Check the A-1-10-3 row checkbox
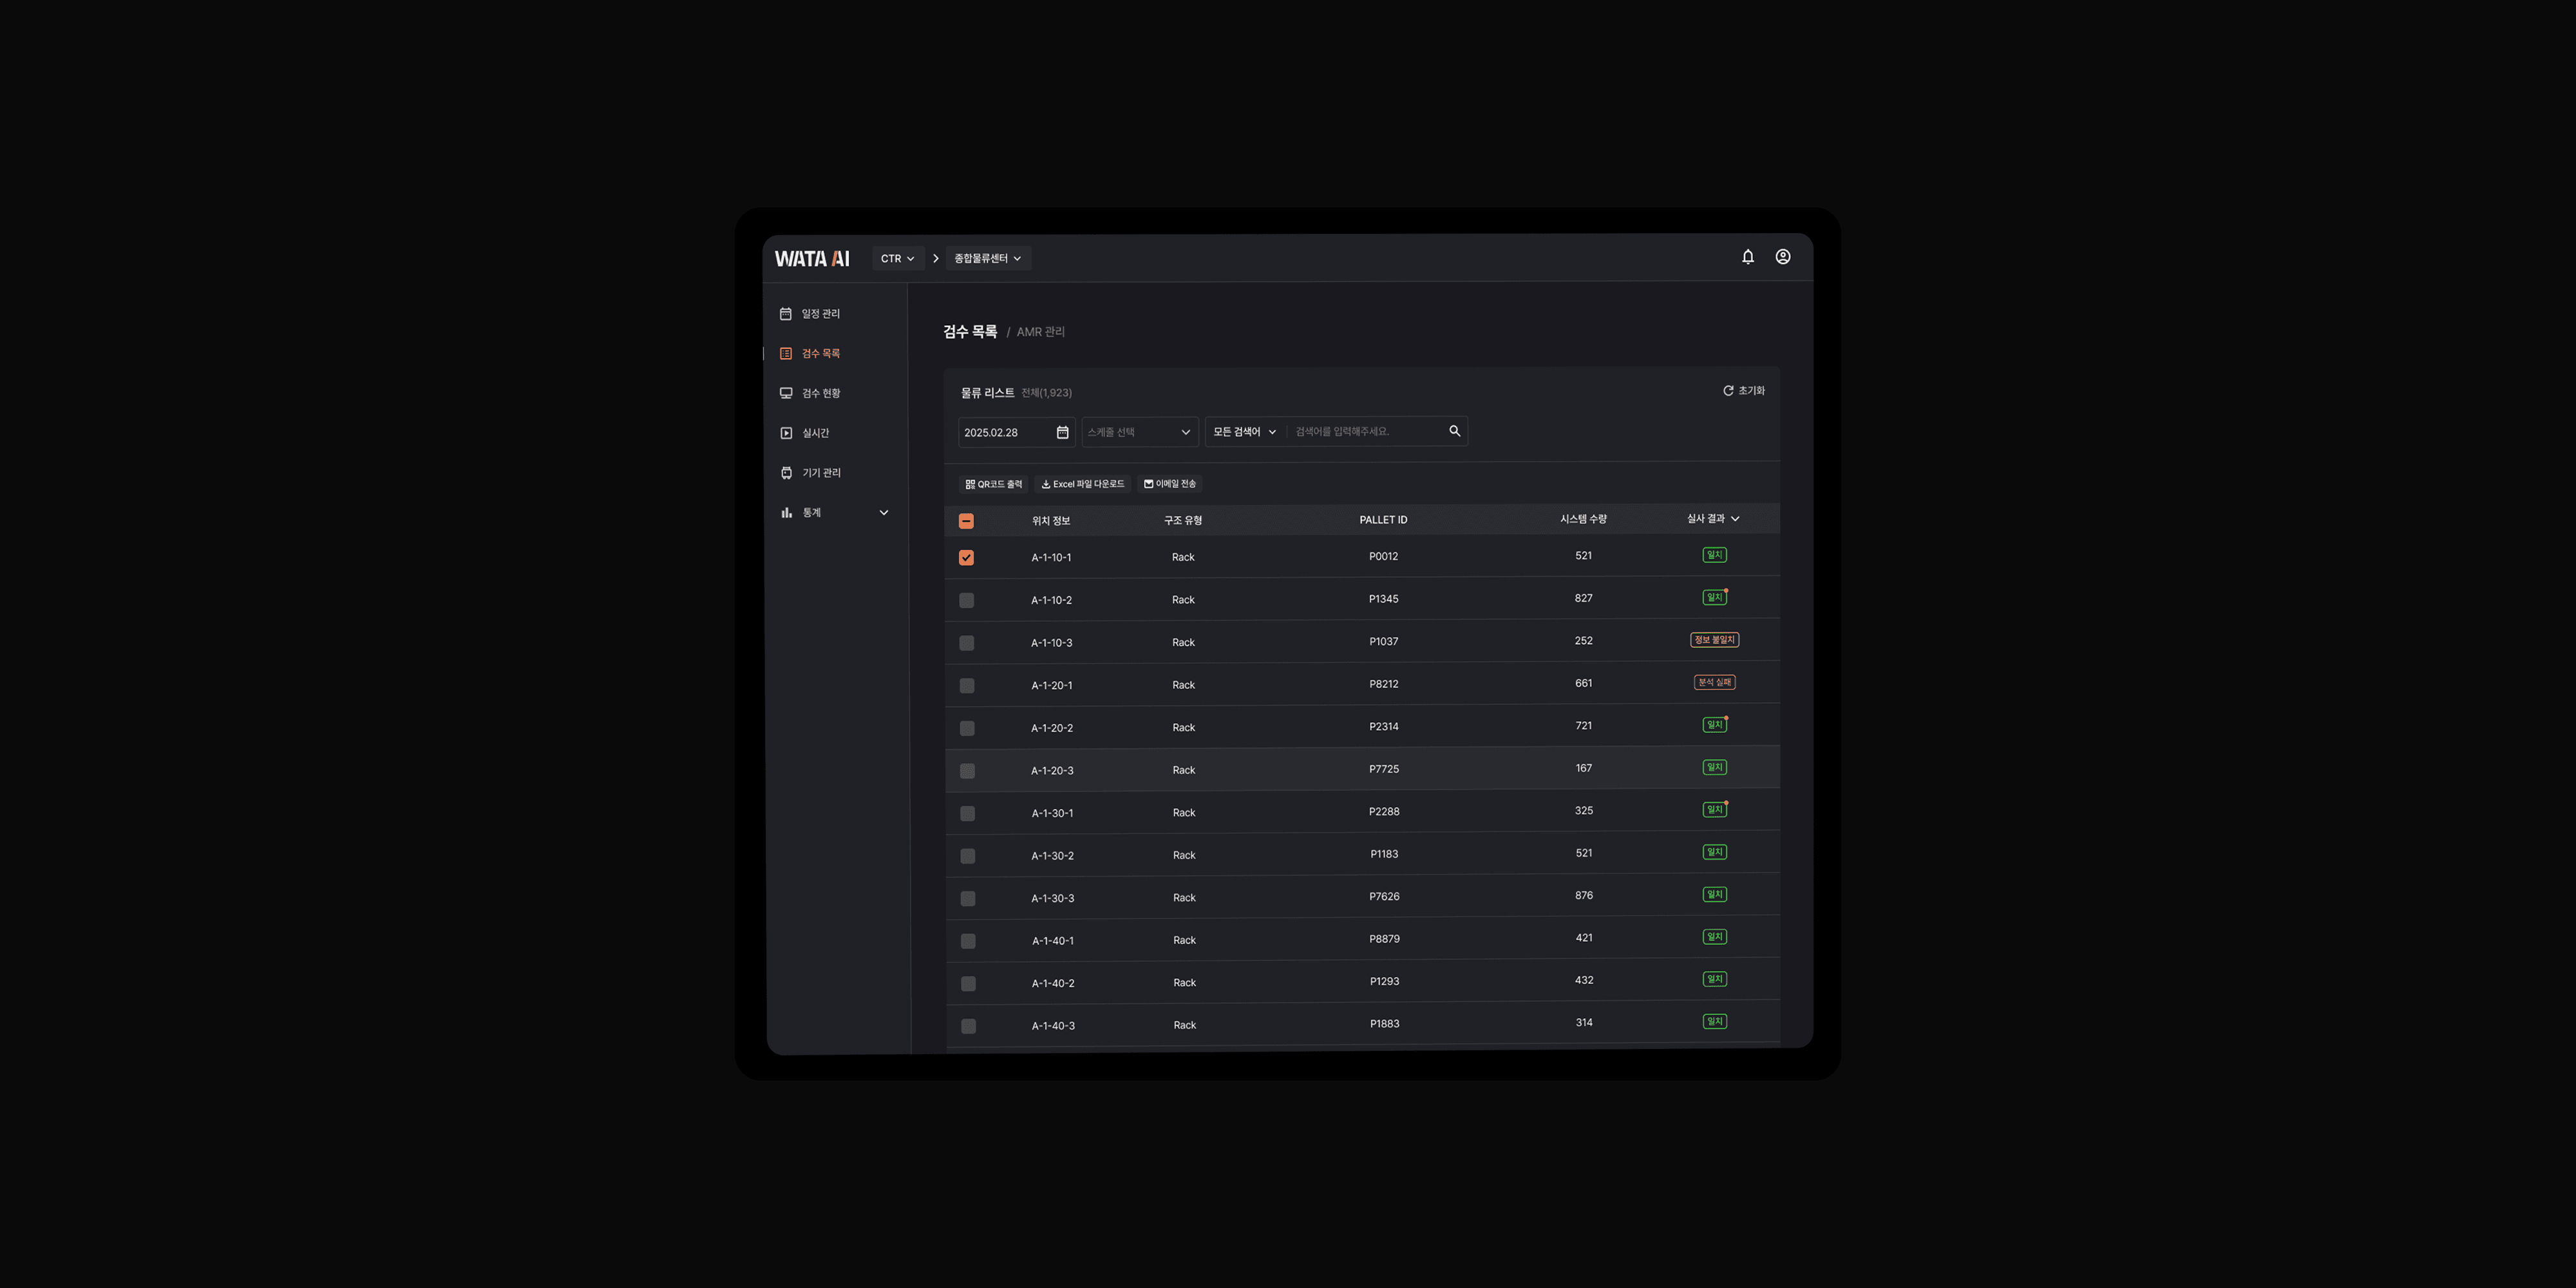2576x1288 pixels. (x=966, y=643)
